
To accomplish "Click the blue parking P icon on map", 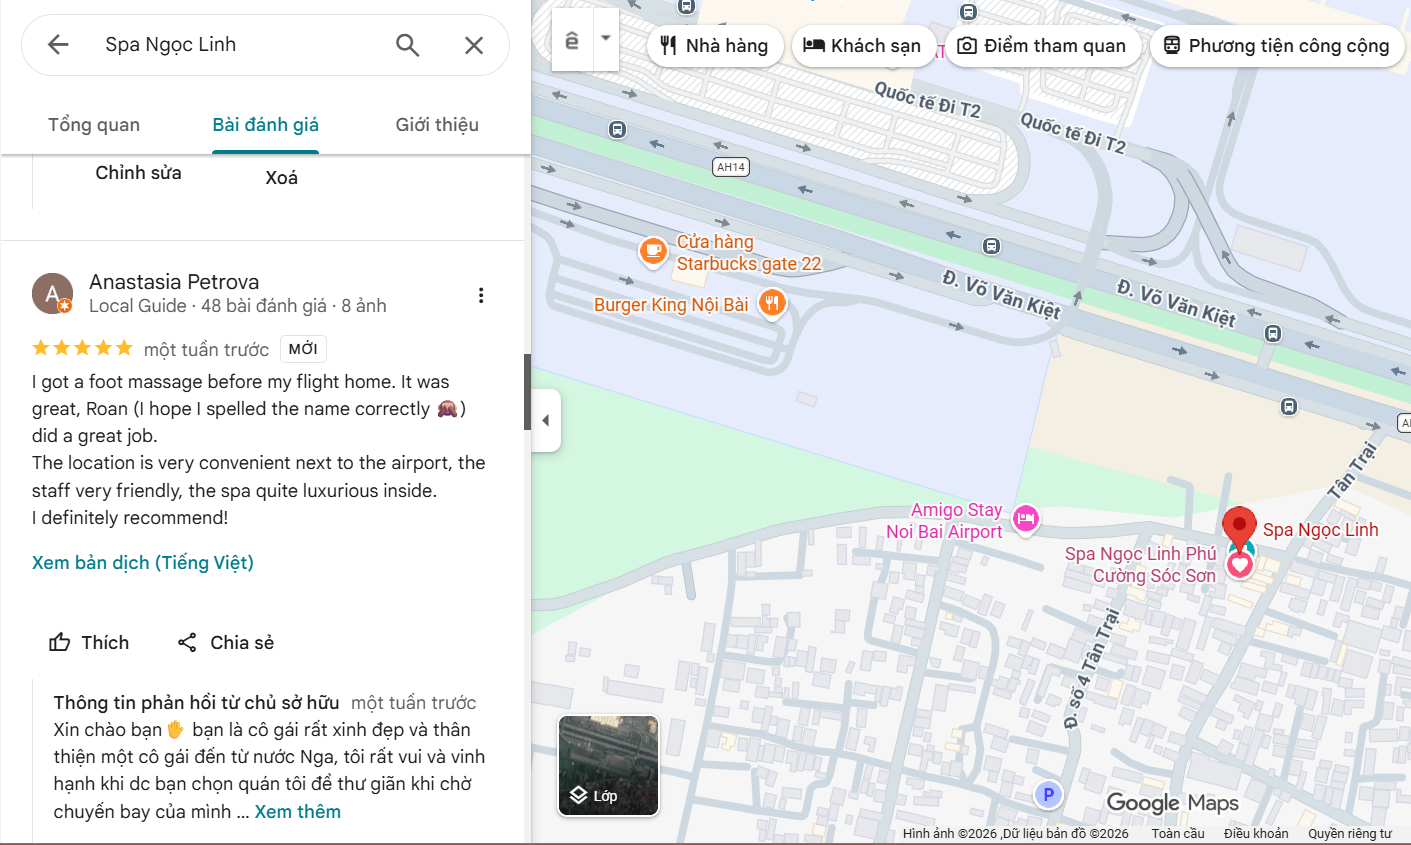I will [1048, 795].
